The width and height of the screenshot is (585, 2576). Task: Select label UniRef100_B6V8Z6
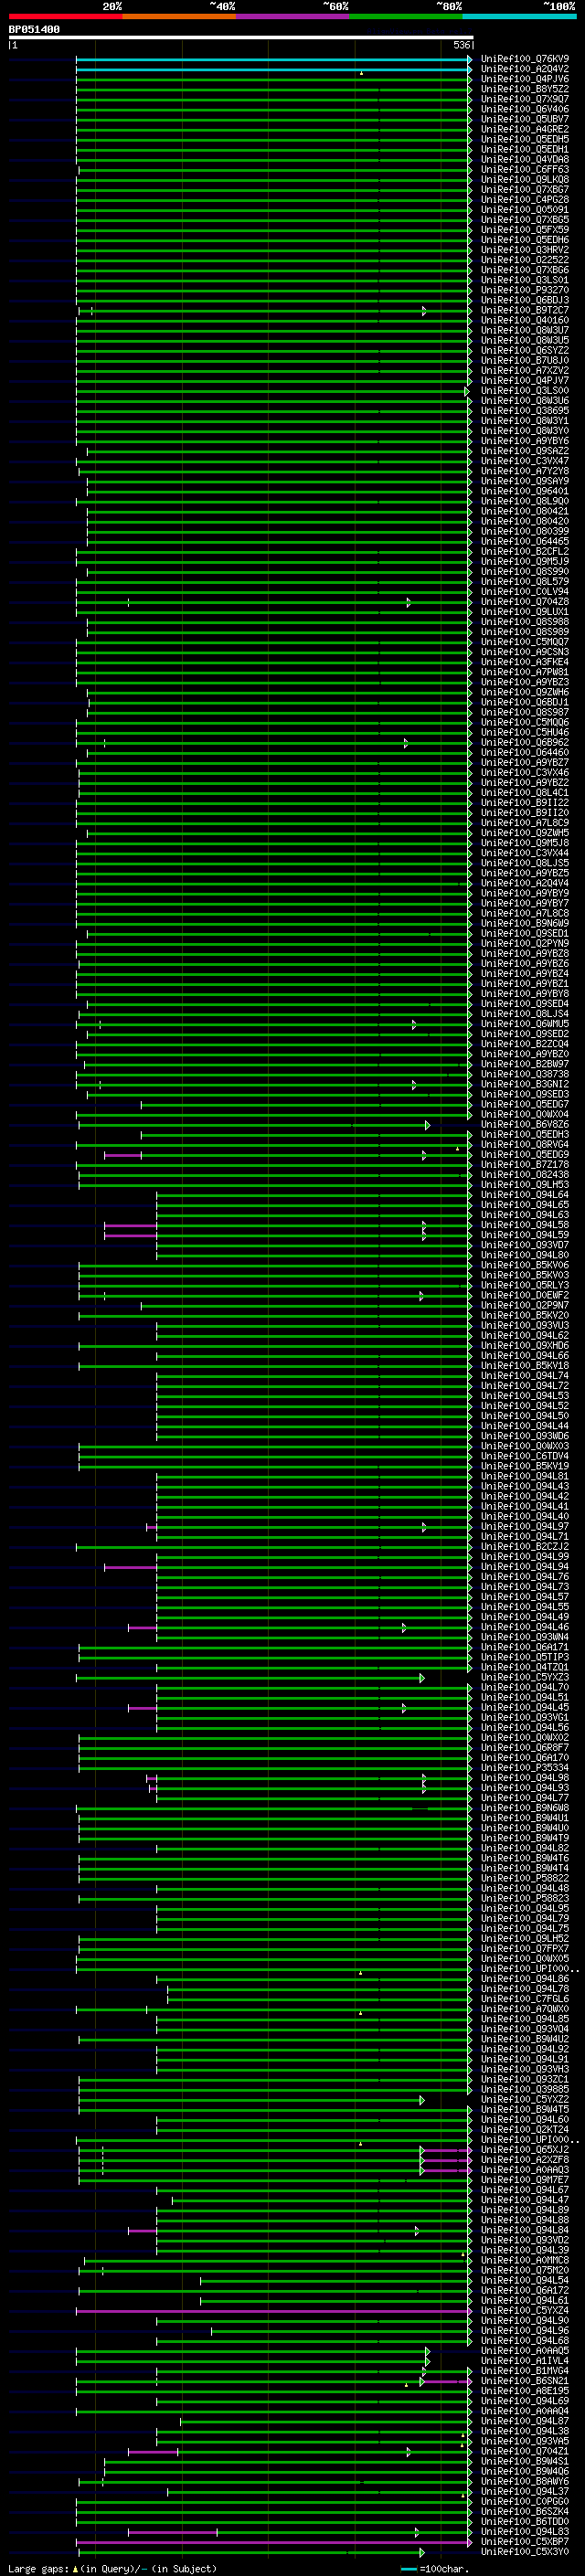(x=525, y=1125)
